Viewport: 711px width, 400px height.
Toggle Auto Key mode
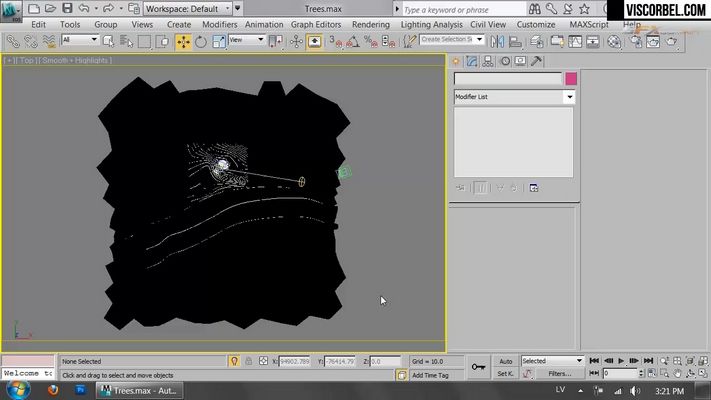[505, 361]
